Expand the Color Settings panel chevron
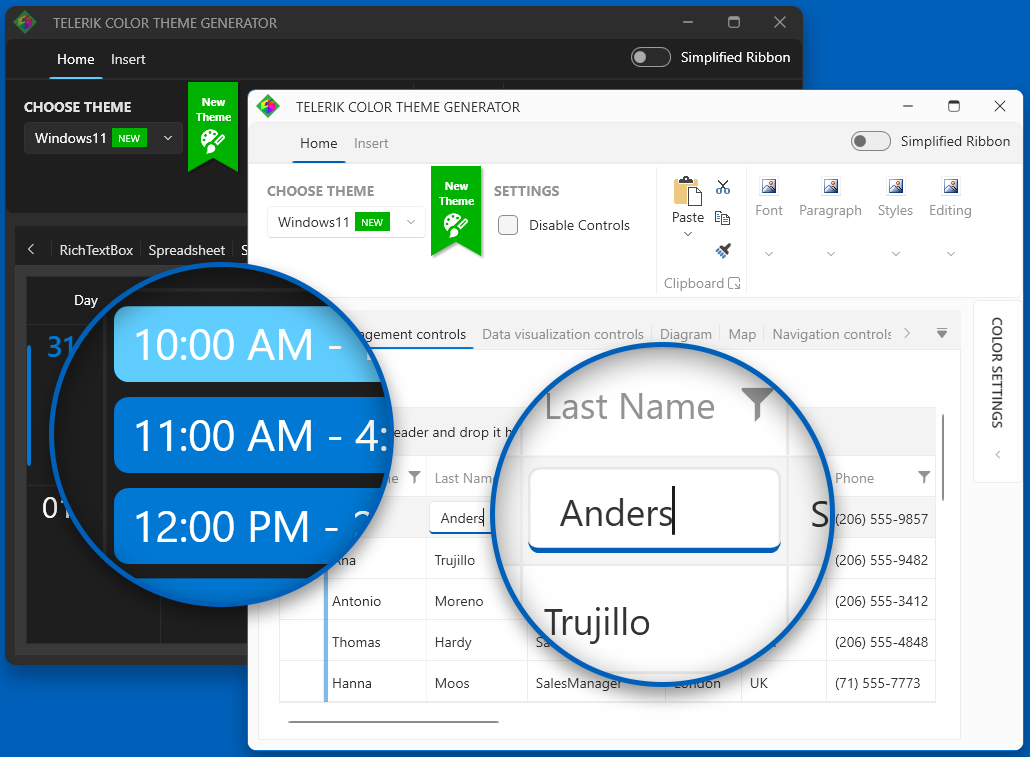The width and height of the screenshot is (1030, 757). pyautogui.click(x=997, y=455)
